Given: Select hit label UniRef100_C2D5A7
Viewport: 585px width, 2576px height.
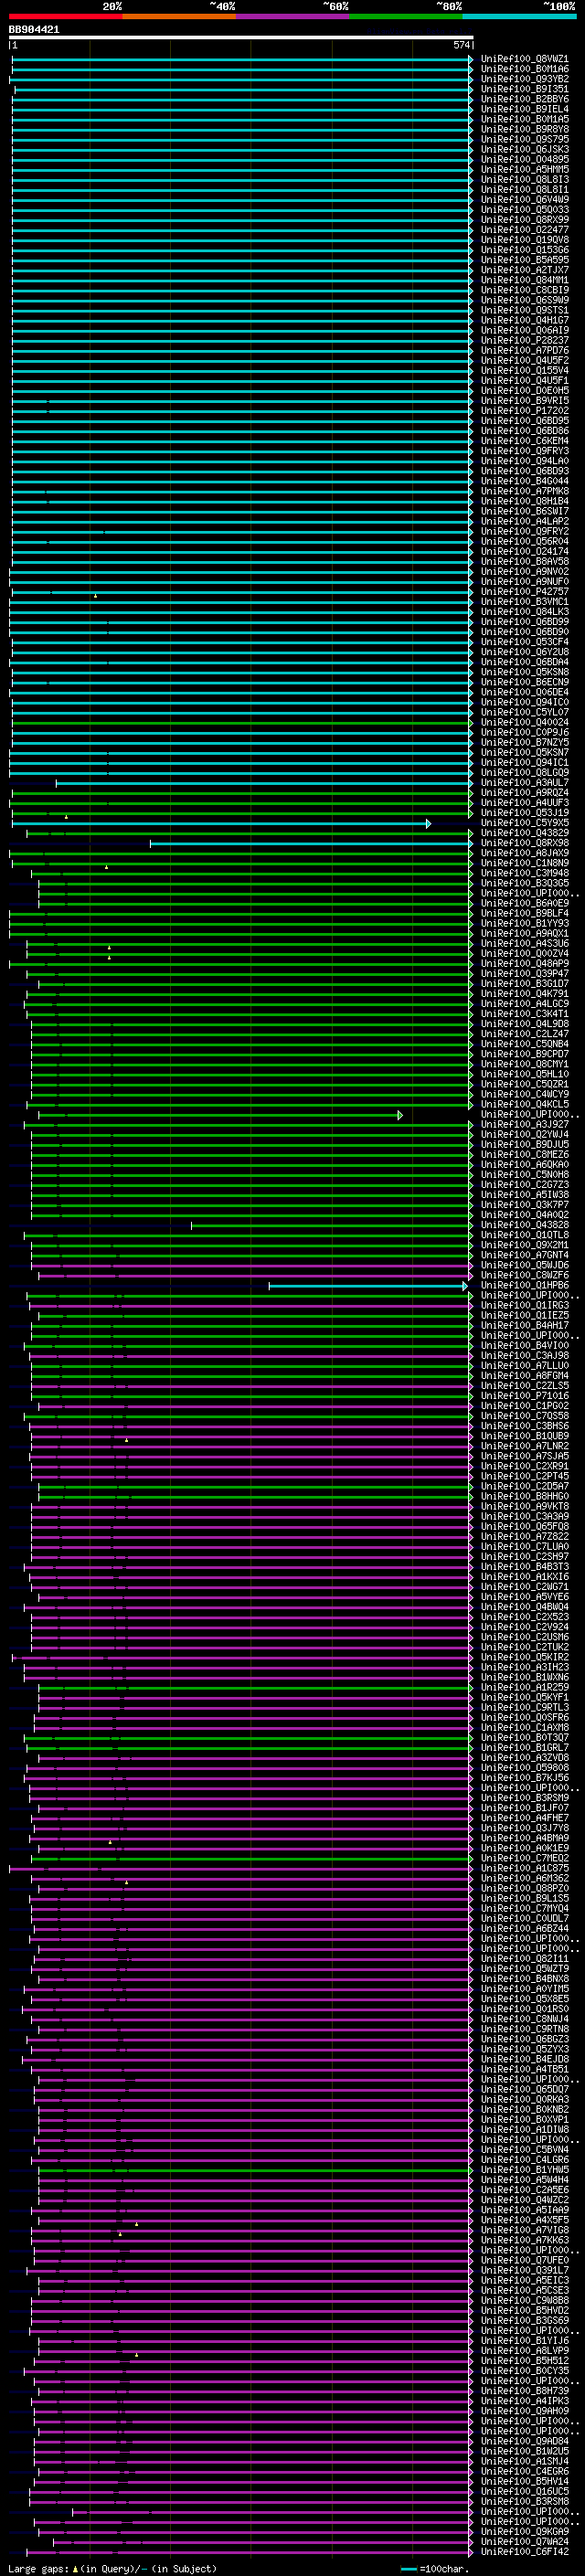Looking at the screenshot, I should coord(525,1486).
